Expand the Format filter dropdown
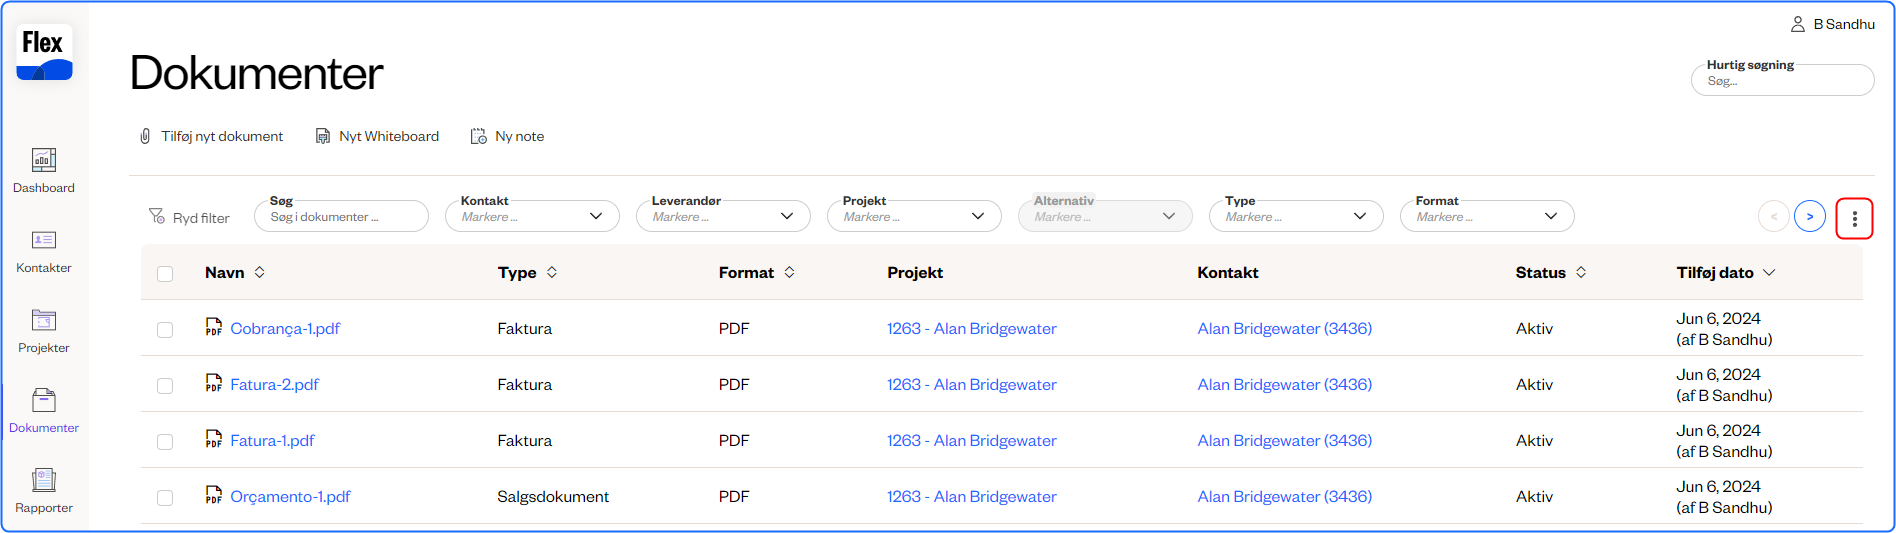The height and width of the screenshot is (533, 1896). (1487, 216)
